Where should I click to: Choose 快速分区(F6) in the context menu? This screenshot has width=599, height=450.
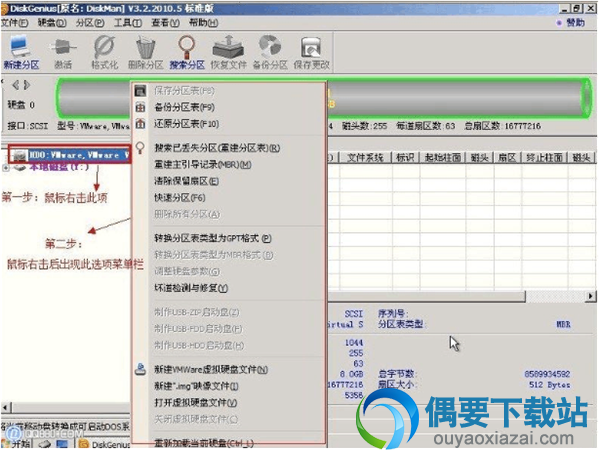[x=180, y=197]
